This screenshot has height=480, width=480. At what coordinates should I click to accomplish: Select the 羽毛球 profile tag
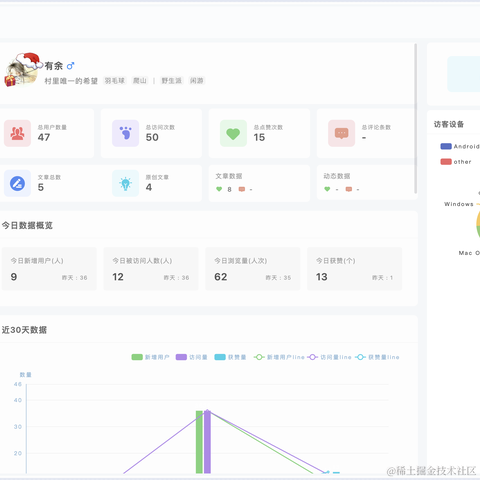click(115, 81)
